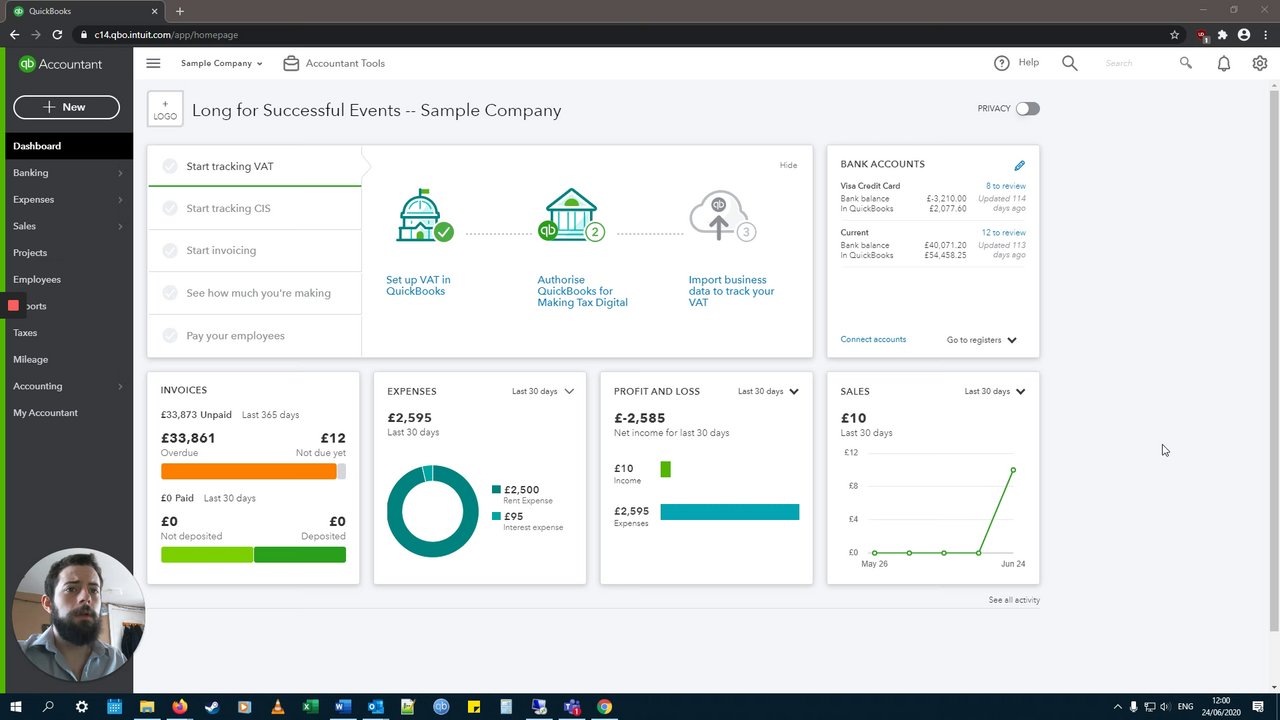Open the 12 to review link
The image size is (1280, 720).
tap(1003, 233)
